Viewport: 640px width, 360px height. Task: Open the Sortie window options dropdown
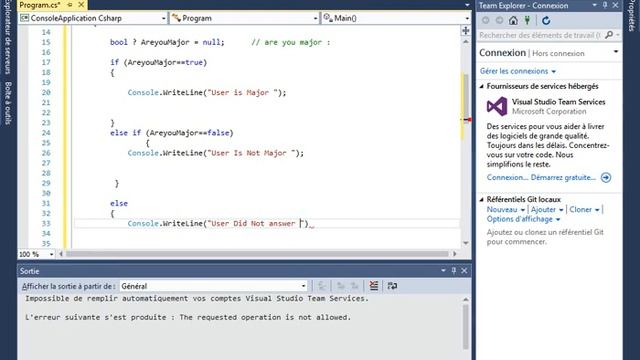tap(443, 271)
